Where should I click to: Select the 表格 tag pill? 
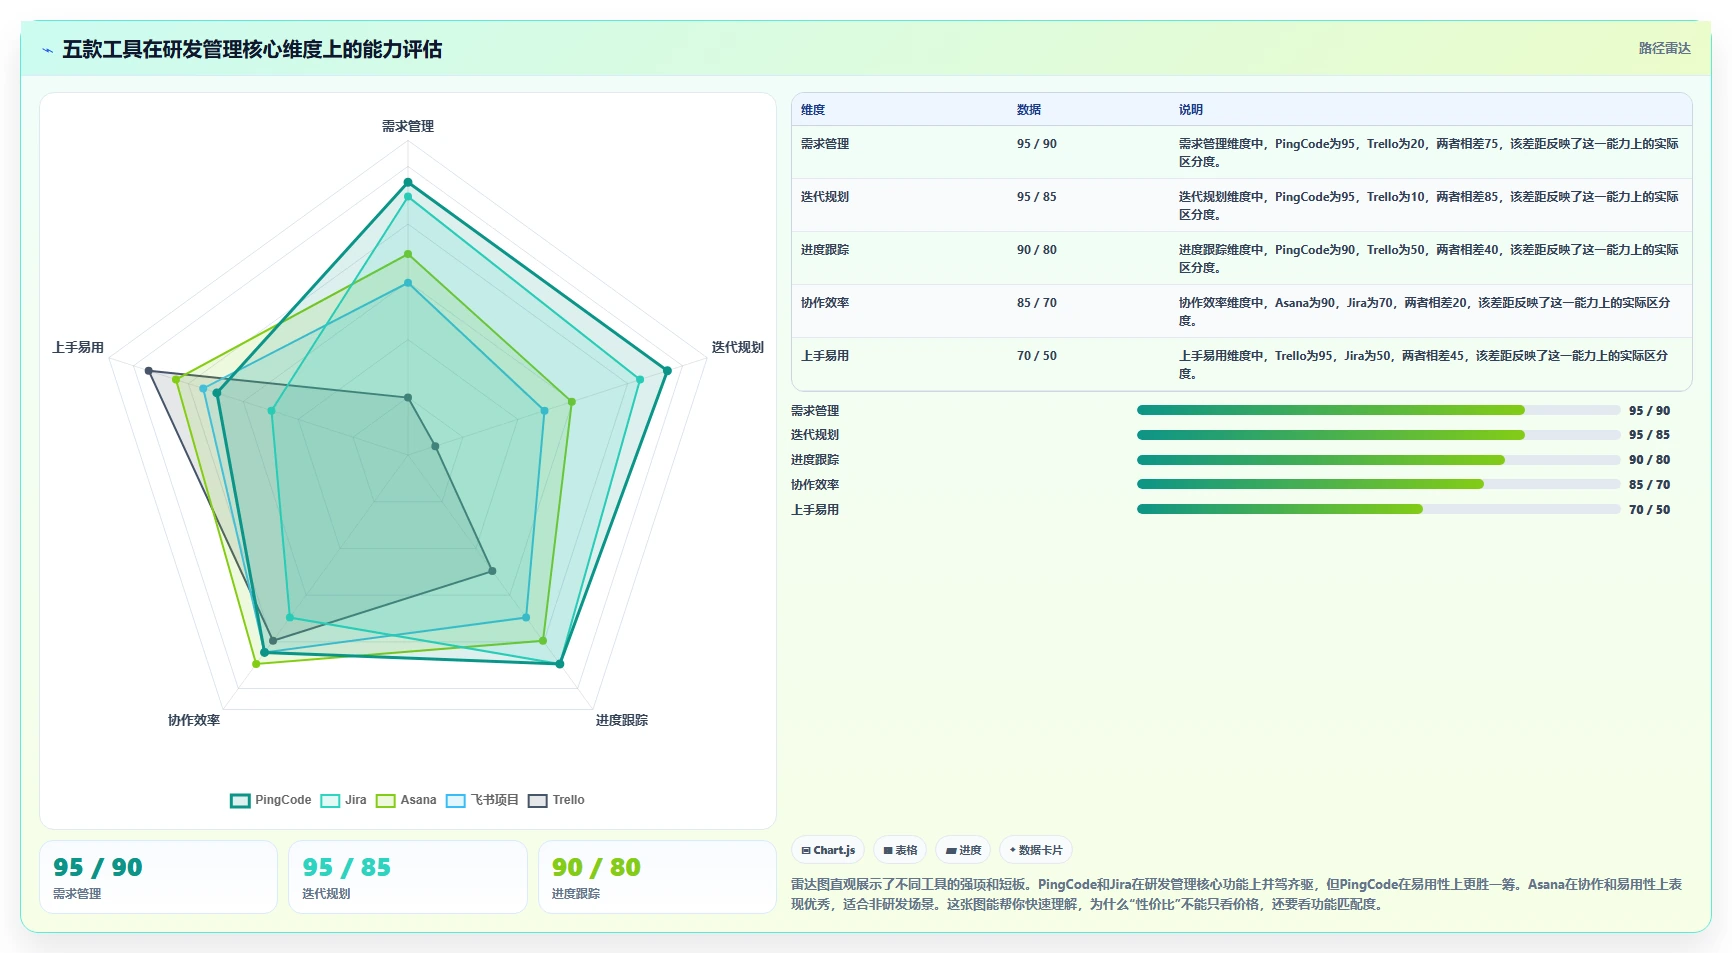tap(901, 850)
